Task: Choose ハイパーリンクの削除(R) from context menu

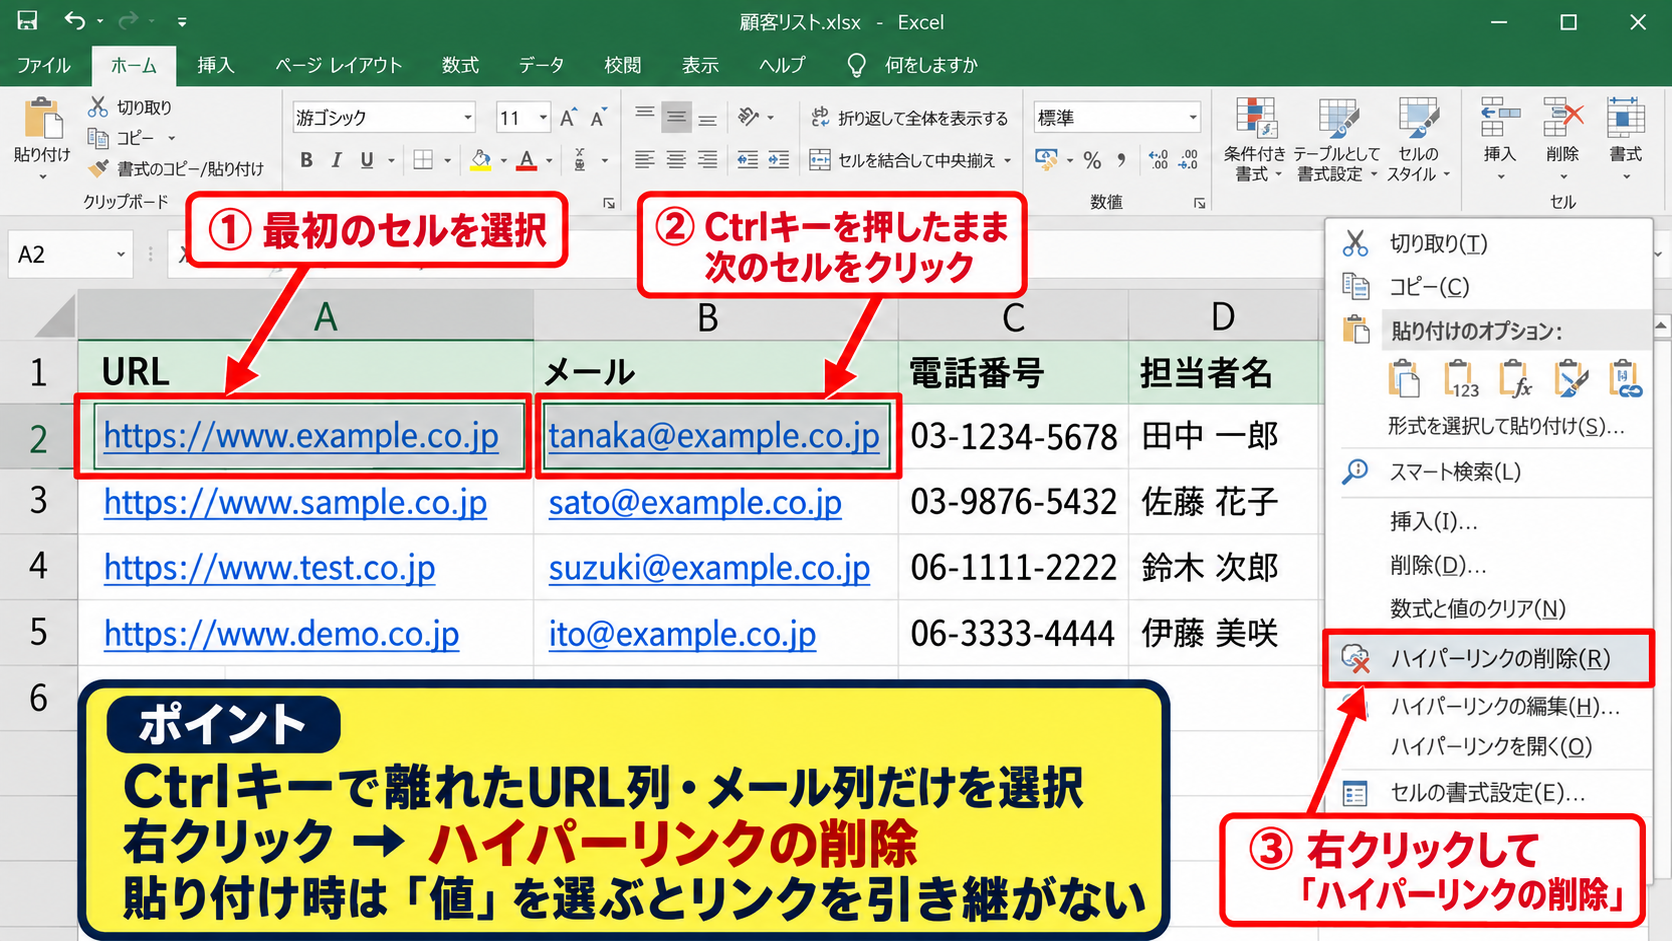Action: [x=1487, y=658]
